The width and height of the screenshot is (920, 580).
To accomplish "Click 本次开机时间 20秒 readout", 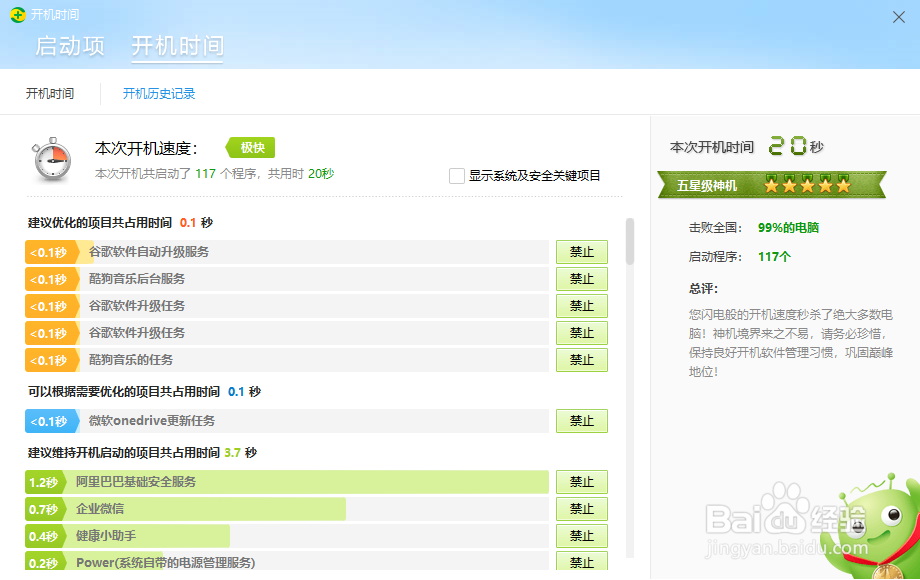I will 747,147.
